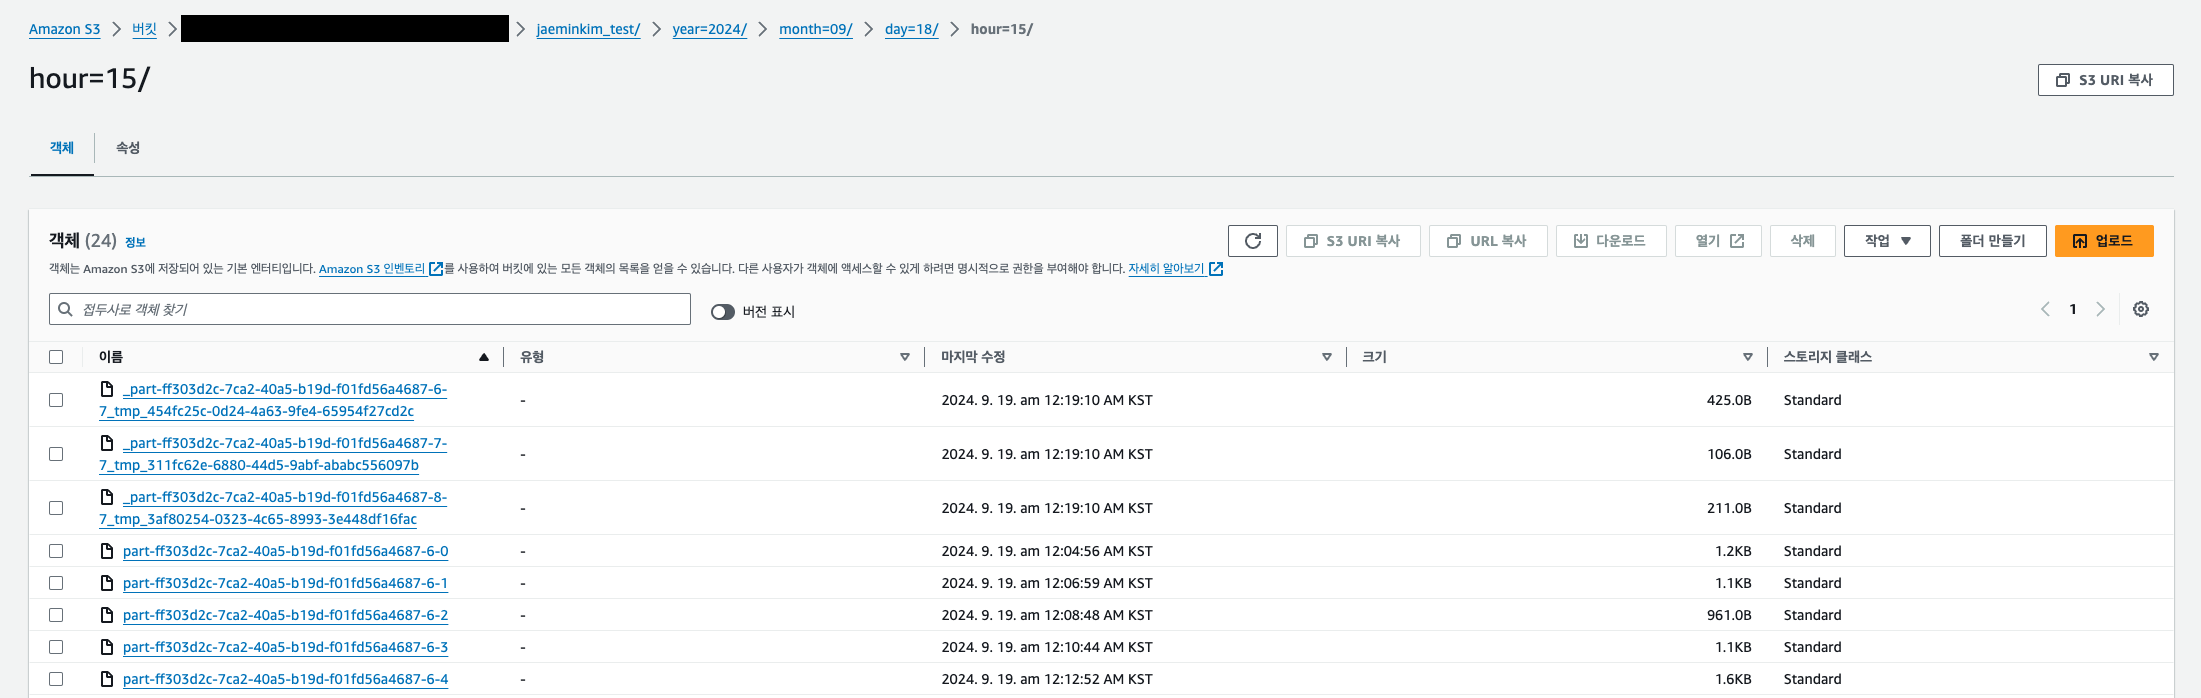Viewport: 2201px width, 698px height.
Task: Open the 작업 actions dropdown
Action: (x=1886, y=241)
